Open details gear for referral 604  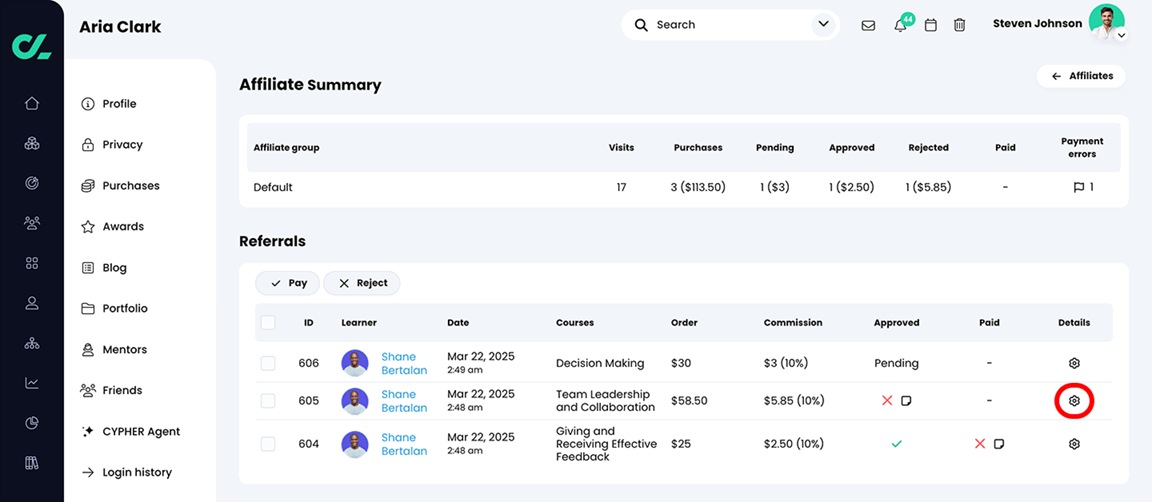tap(1073, 444)
